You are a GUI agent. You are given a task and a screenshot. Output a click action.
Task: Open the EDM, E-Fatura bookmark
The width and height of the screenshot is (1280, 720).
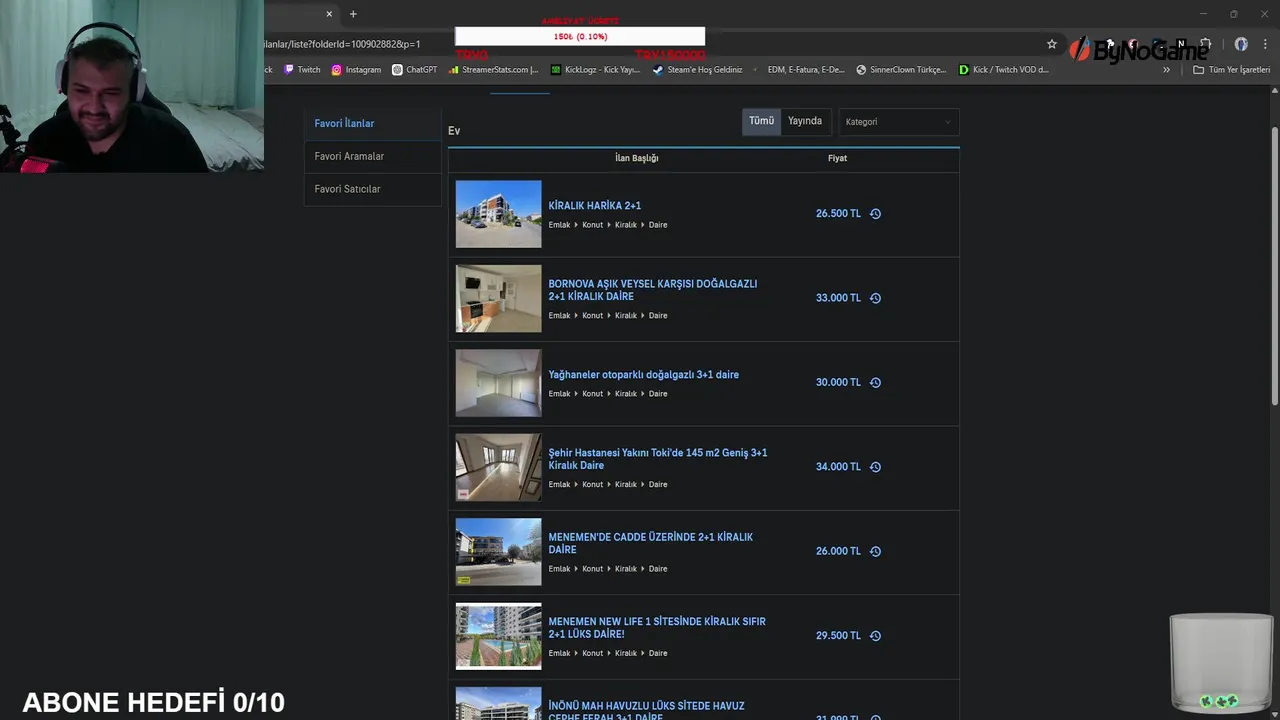[x=800, y=70]
